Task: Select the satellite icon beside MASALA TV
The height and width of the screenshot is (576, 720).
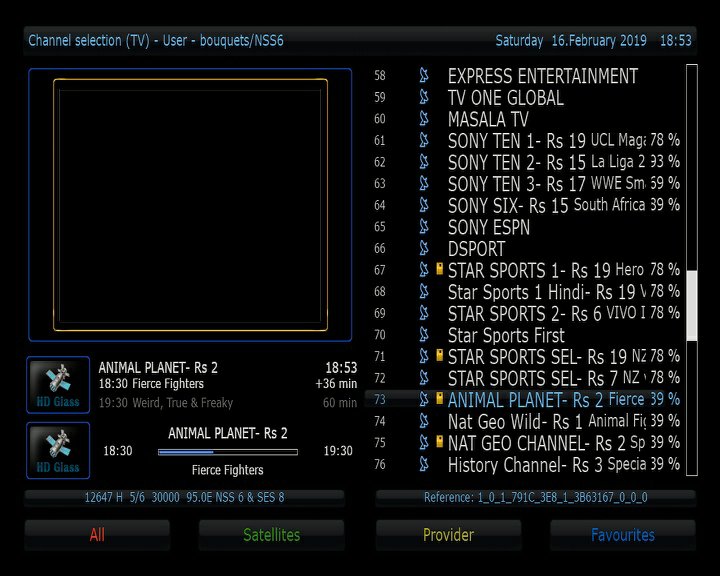Action: 424,119
